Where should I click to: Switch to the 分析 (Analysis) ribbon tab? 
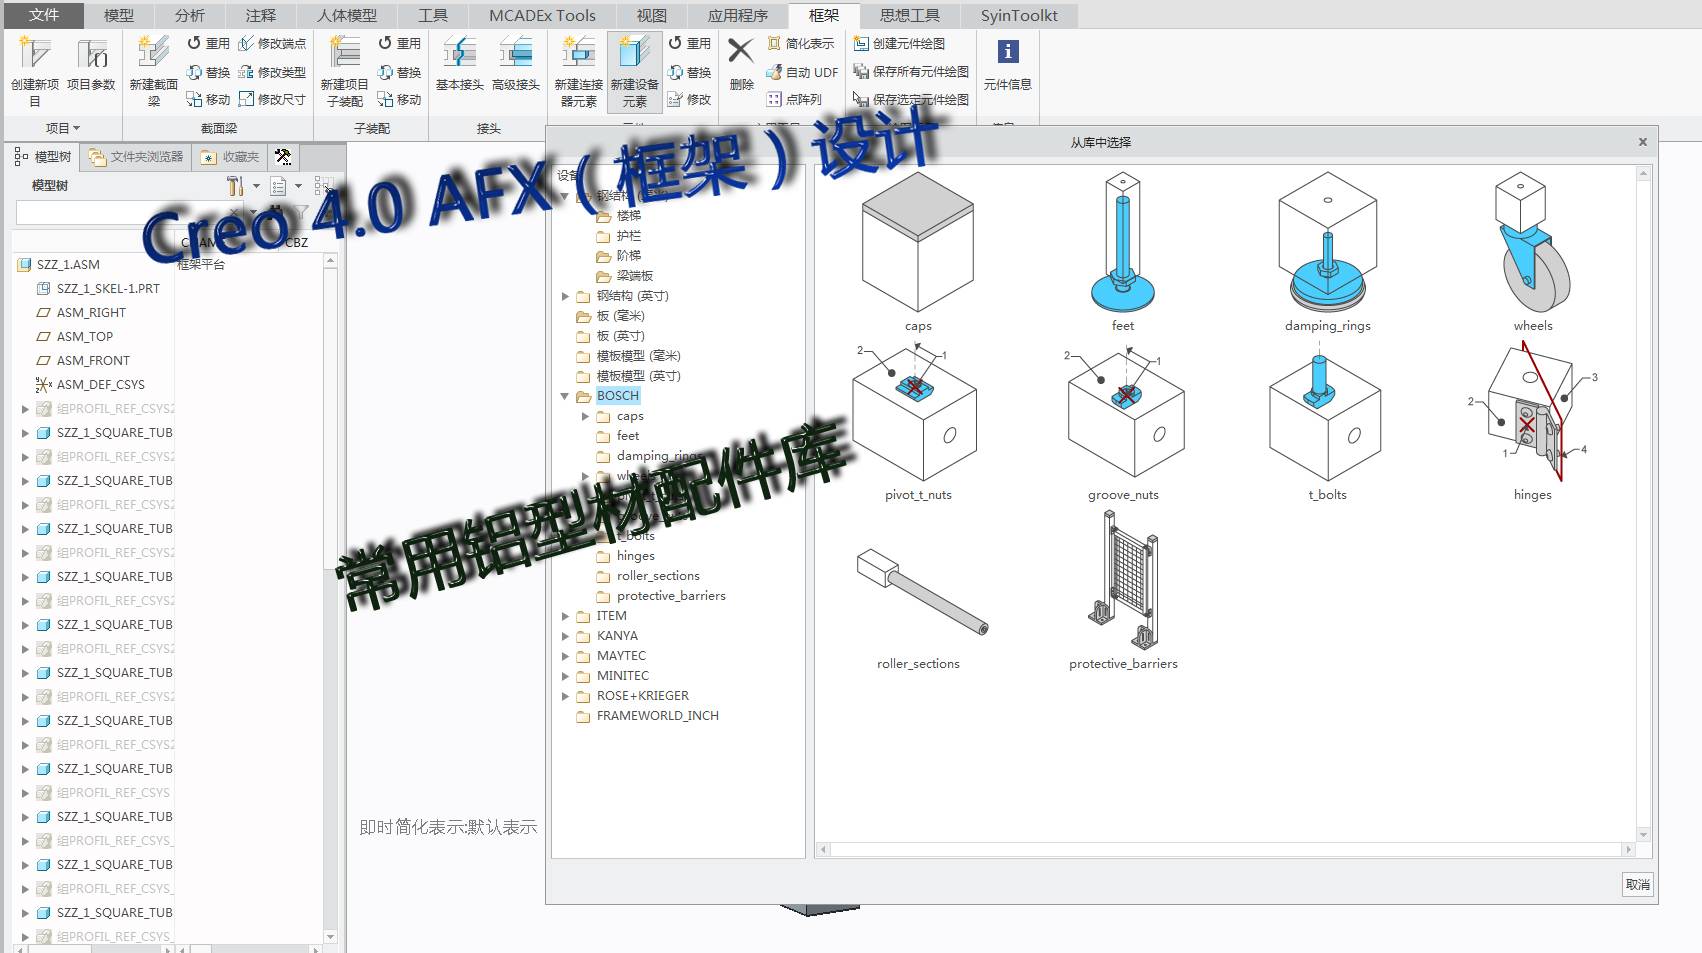point(189,15)
